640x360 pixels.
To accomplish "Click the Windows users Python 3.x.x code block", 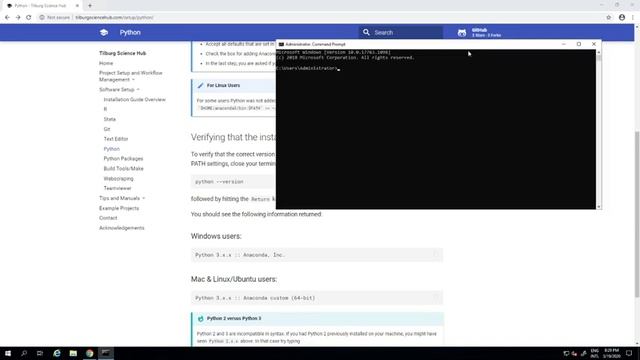I will click(x=317, y=255).
